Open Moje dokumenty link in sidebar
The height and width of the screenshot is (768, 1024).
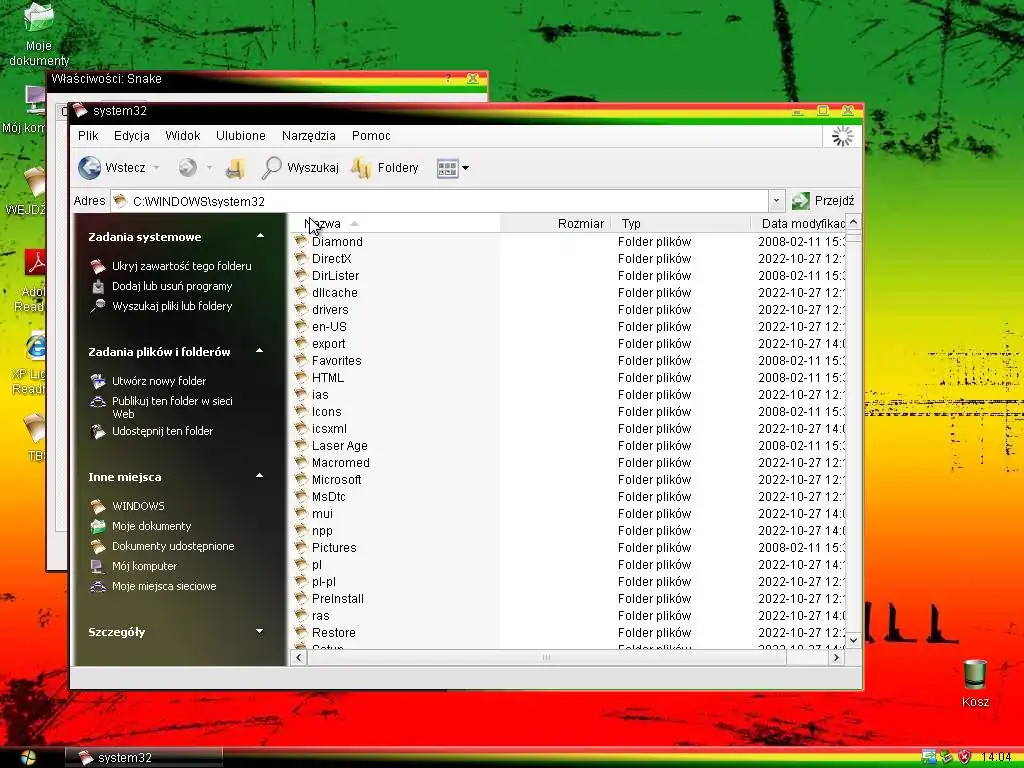click(x=152, y=526)
